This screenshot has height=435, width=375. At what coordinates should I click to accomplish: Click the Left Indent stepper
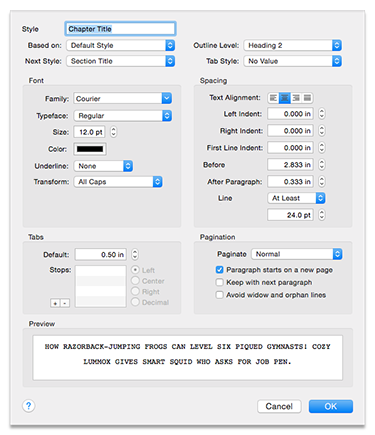[321, 114]
